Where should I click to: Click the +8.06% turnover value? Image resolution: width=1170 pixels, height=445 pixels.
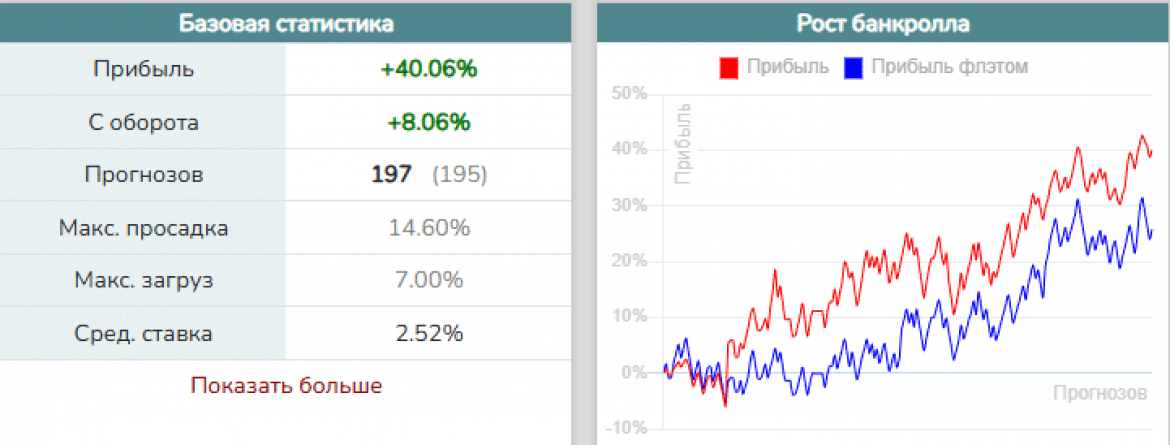(x=429, y=123)
